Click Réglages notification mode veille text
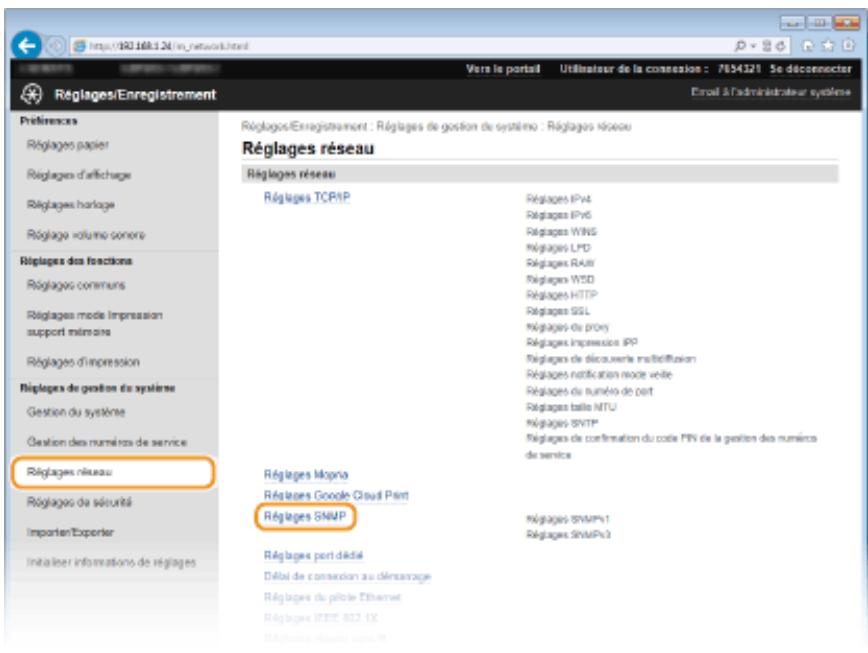868x653 pixels. (x=599, y=375)
